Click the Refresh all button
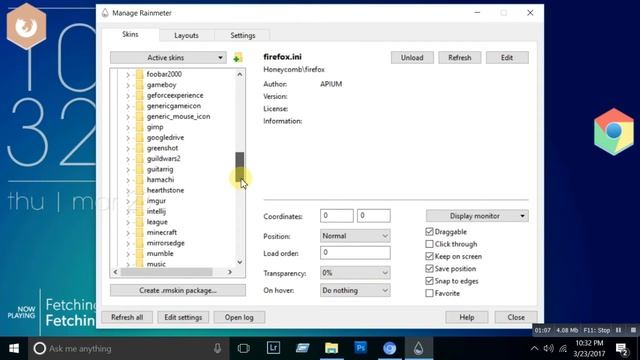640x360 pixels. coord(127,317)
